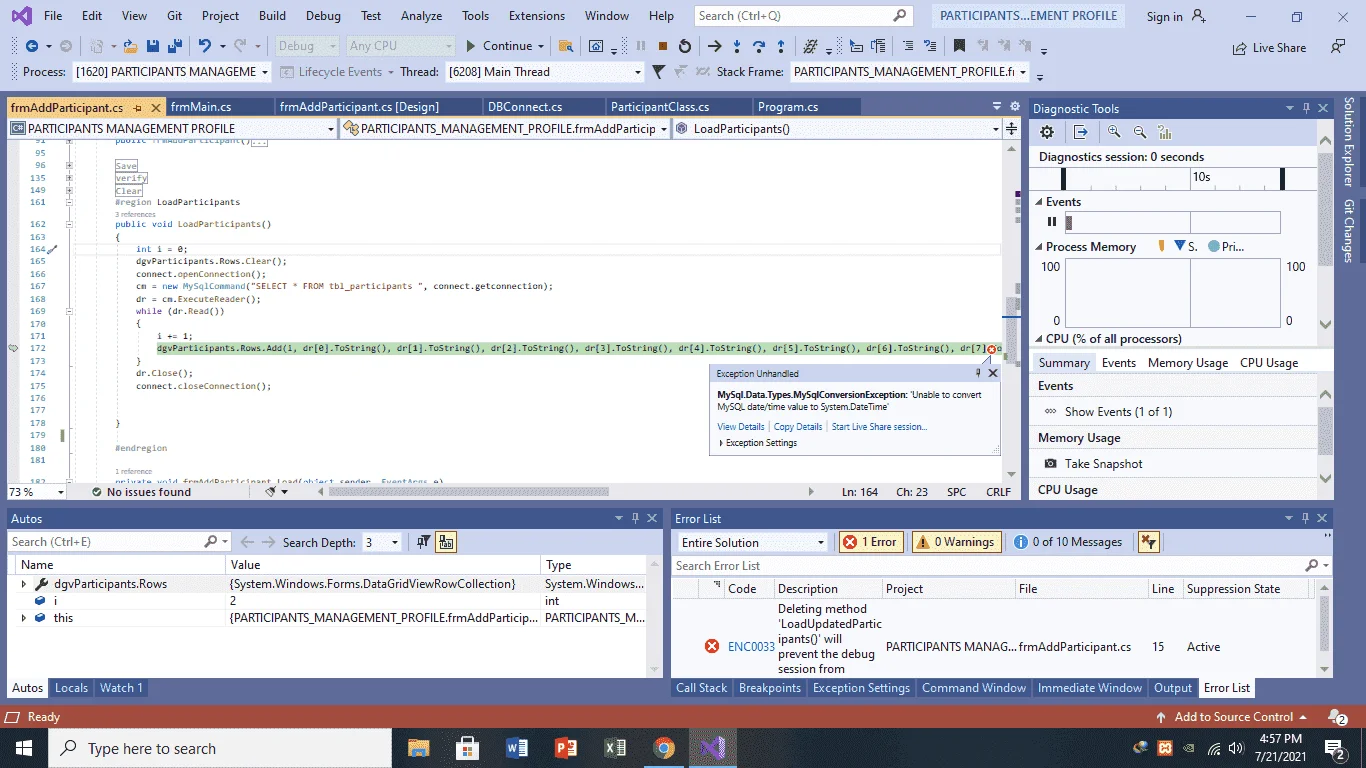Click the Navigate Backward icon

(32, 46)
